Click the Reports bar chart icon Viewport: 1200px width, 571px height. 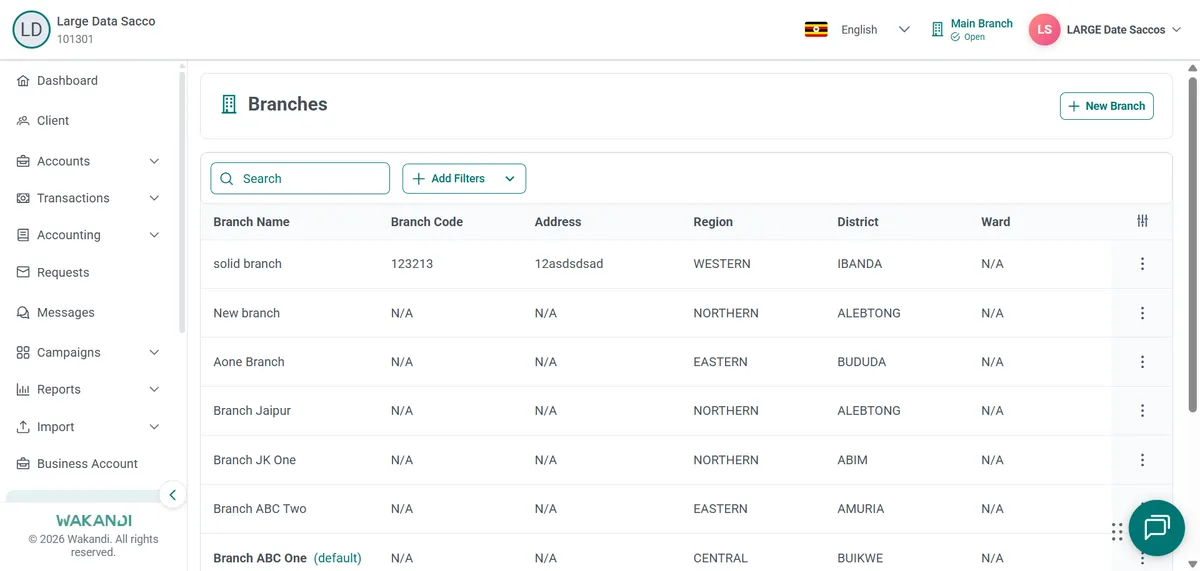coord(23,390)
